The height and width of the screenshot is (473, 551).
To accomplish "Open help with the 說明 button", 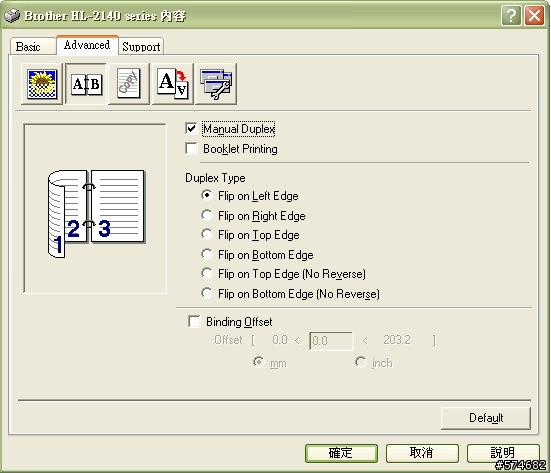I will [503, 453].
